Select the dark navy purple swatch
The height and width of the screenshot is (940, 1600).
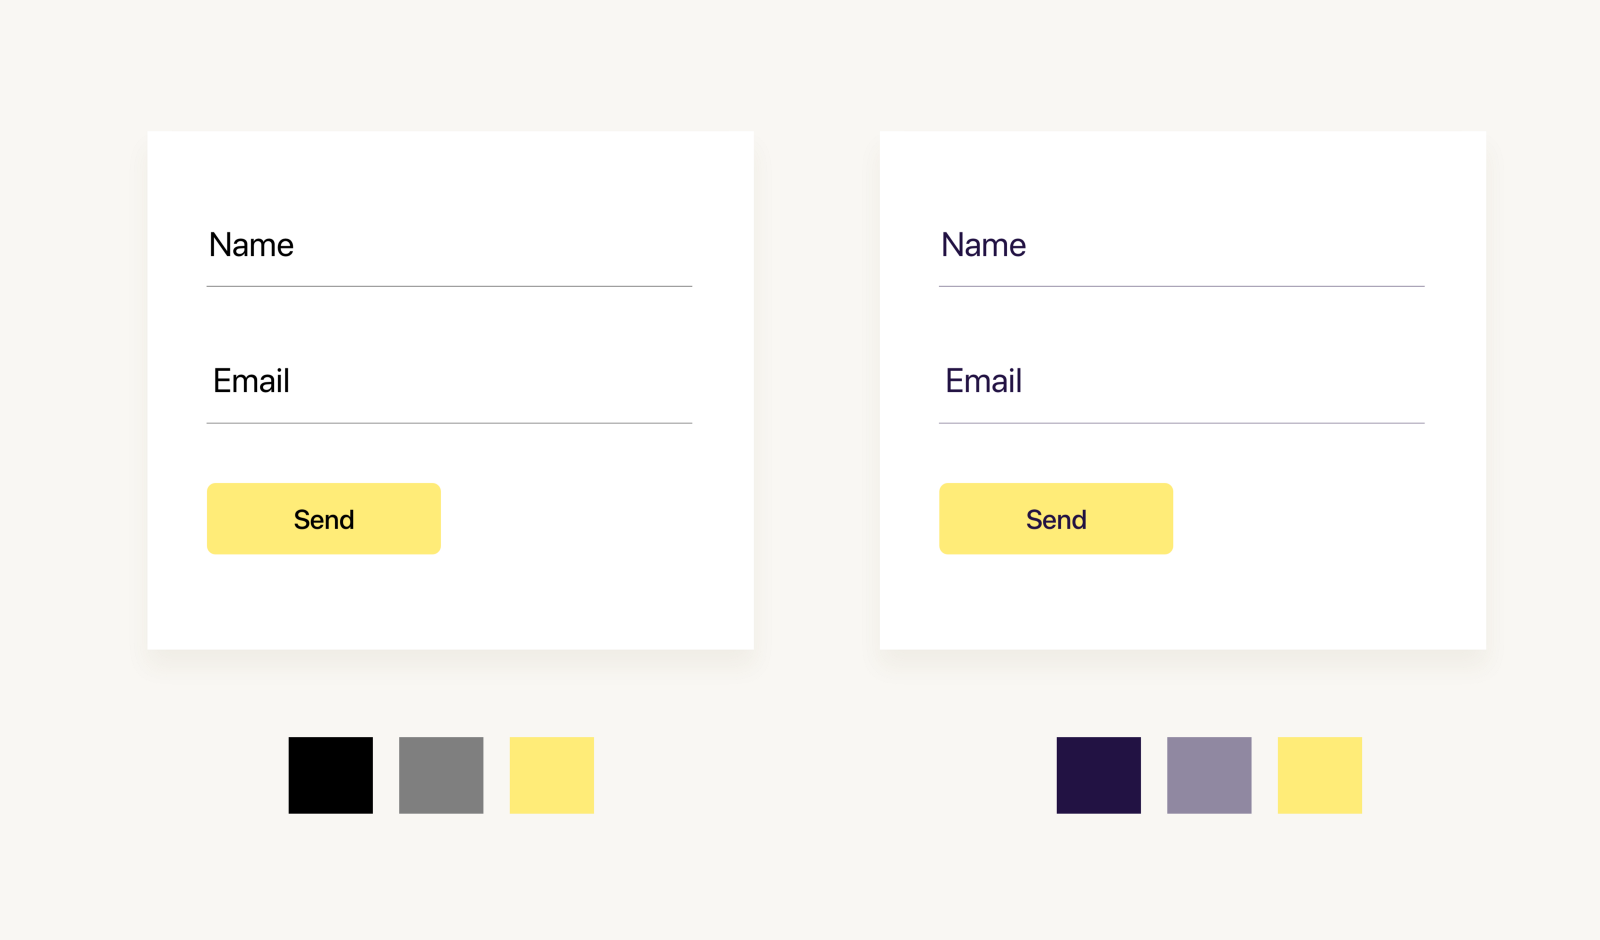coord(1098,775)
